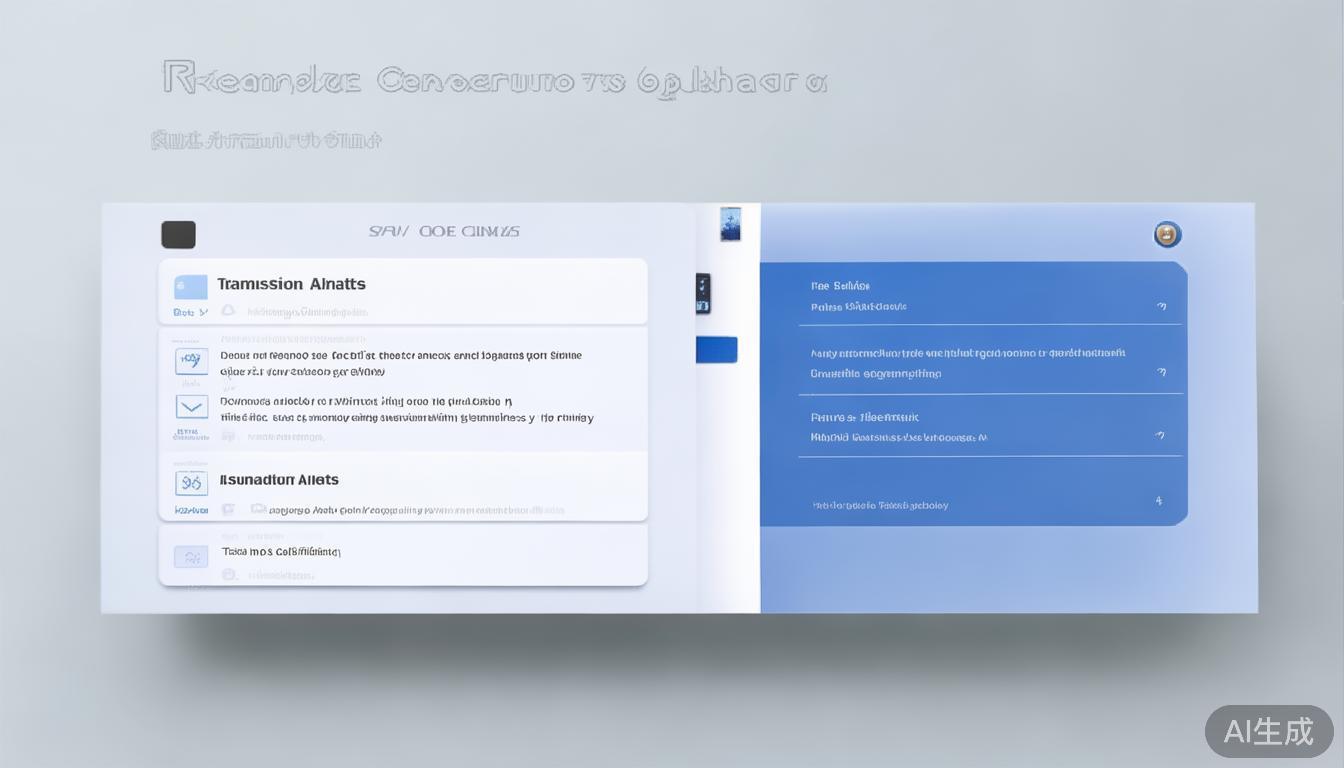This screenshot has height=768, width=1344.
Task: Click the dark square icon at top-left
Action: 178,235
